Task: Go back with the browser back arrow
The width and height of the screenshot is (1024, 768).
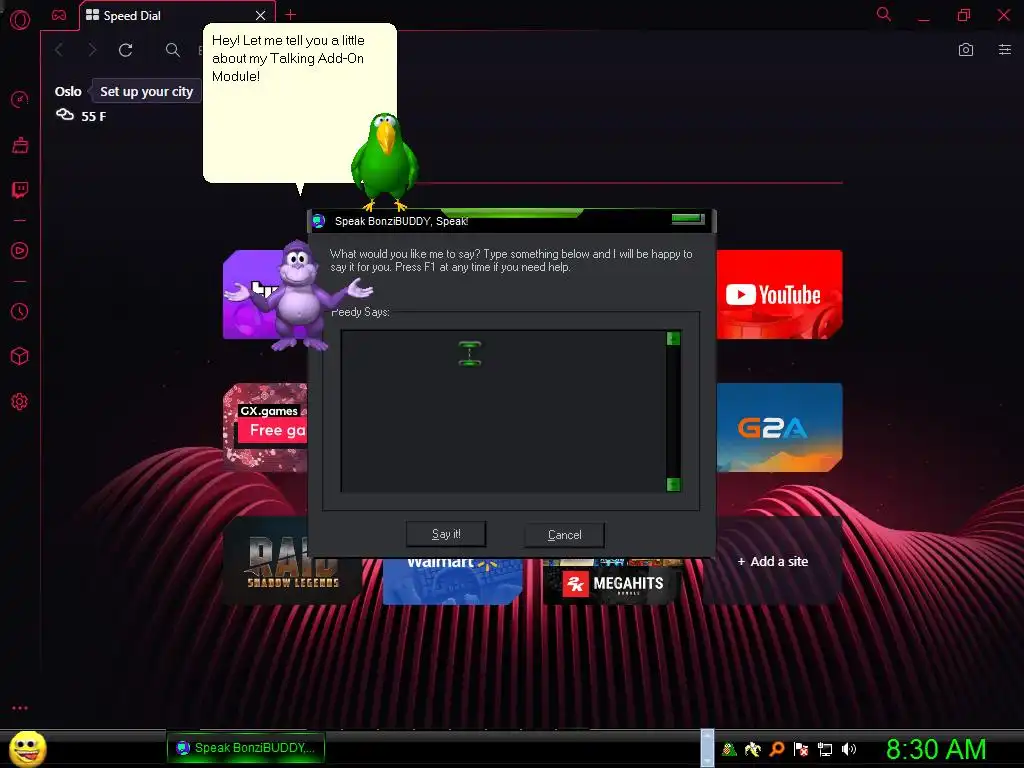Action: (x=59, y=50)
